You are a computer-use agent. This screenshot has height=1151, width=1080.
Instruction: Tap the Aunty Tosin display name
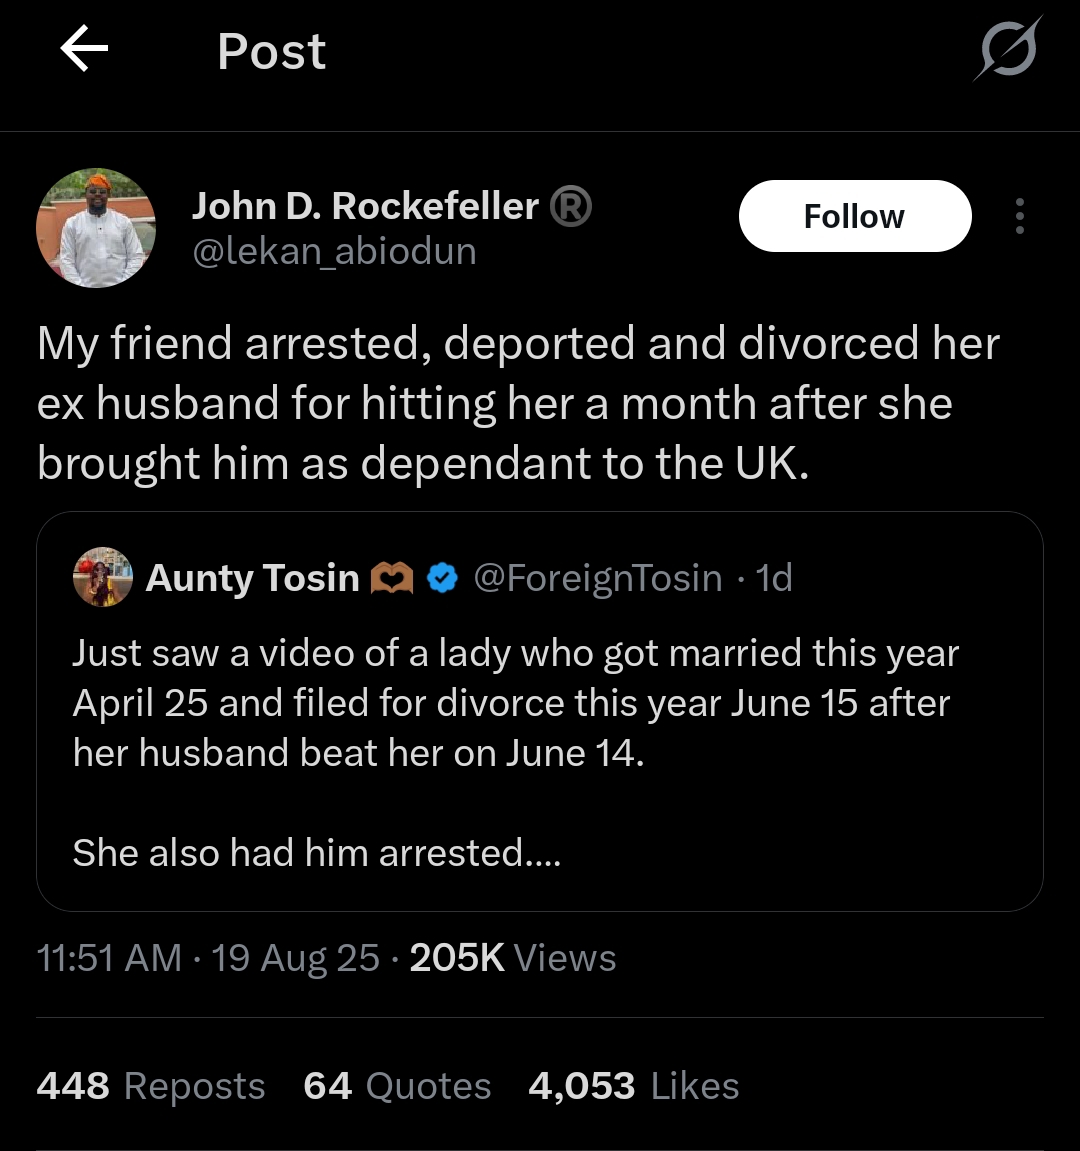click(252, 578)
